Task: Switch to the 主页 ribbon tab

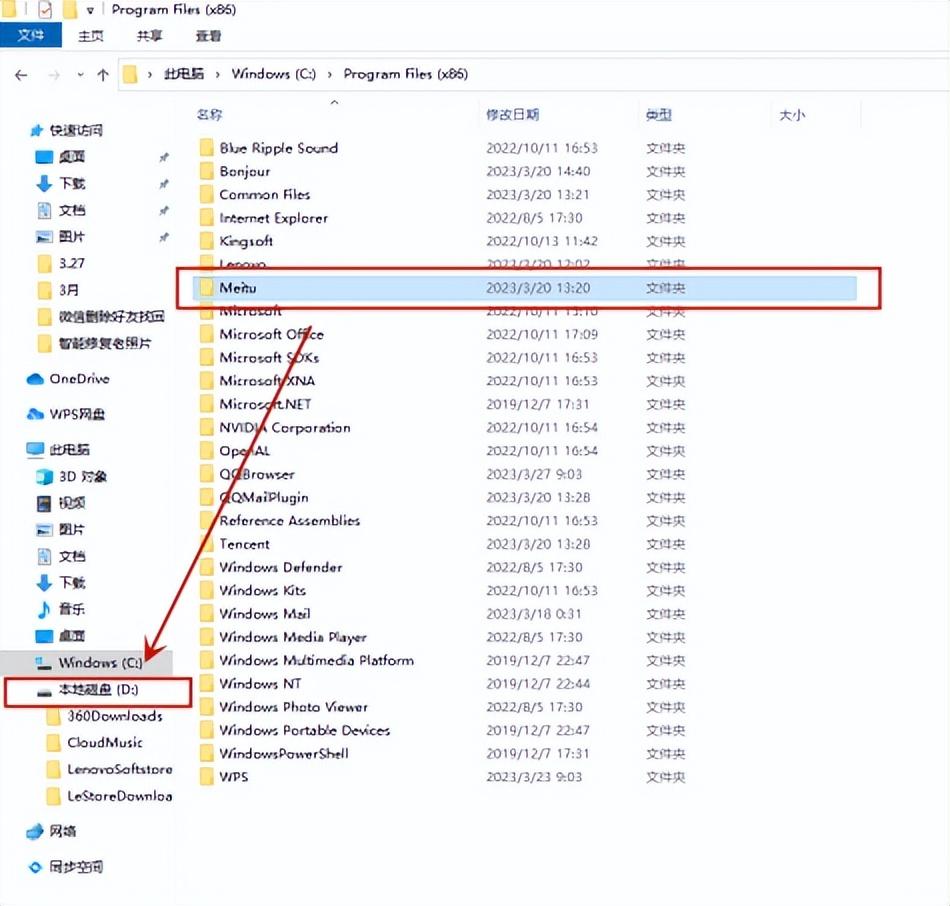Action: pyautogui.click(x=90, y=36)
